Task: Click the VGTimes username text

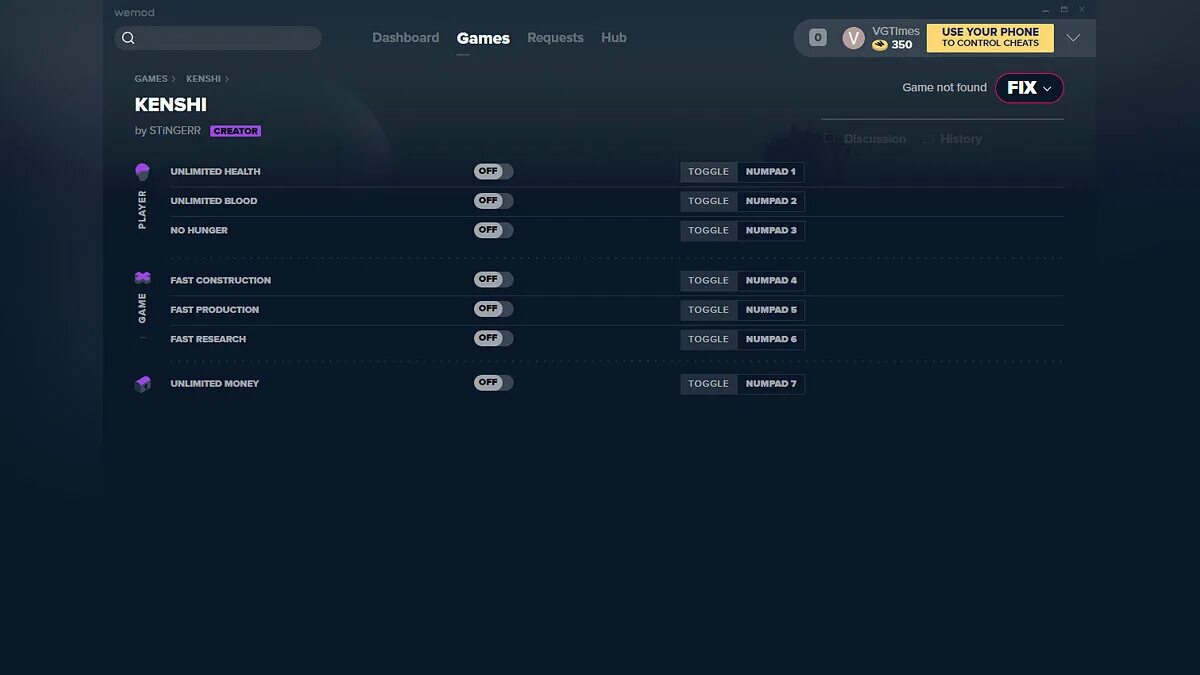Action: pos(896,31)
